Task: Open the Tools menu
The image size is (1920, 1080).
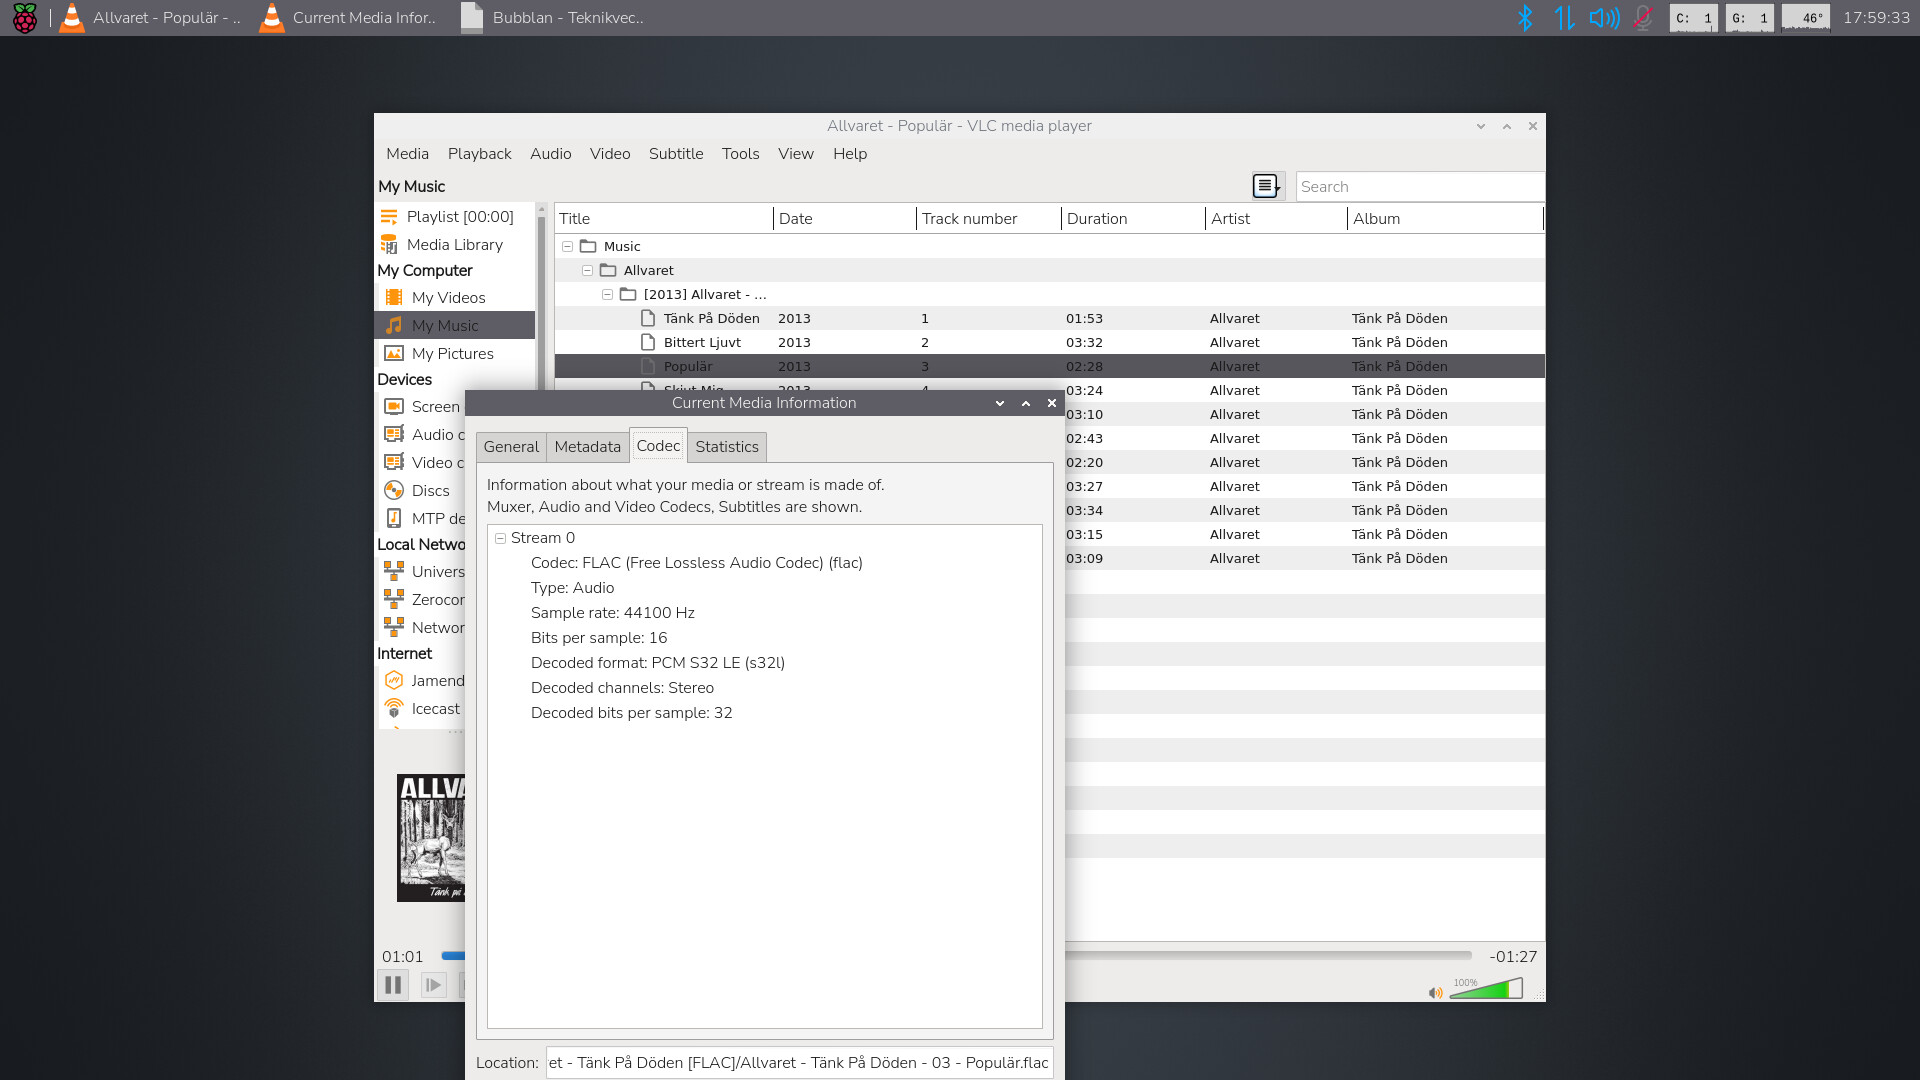Action: tap(740, 154)
